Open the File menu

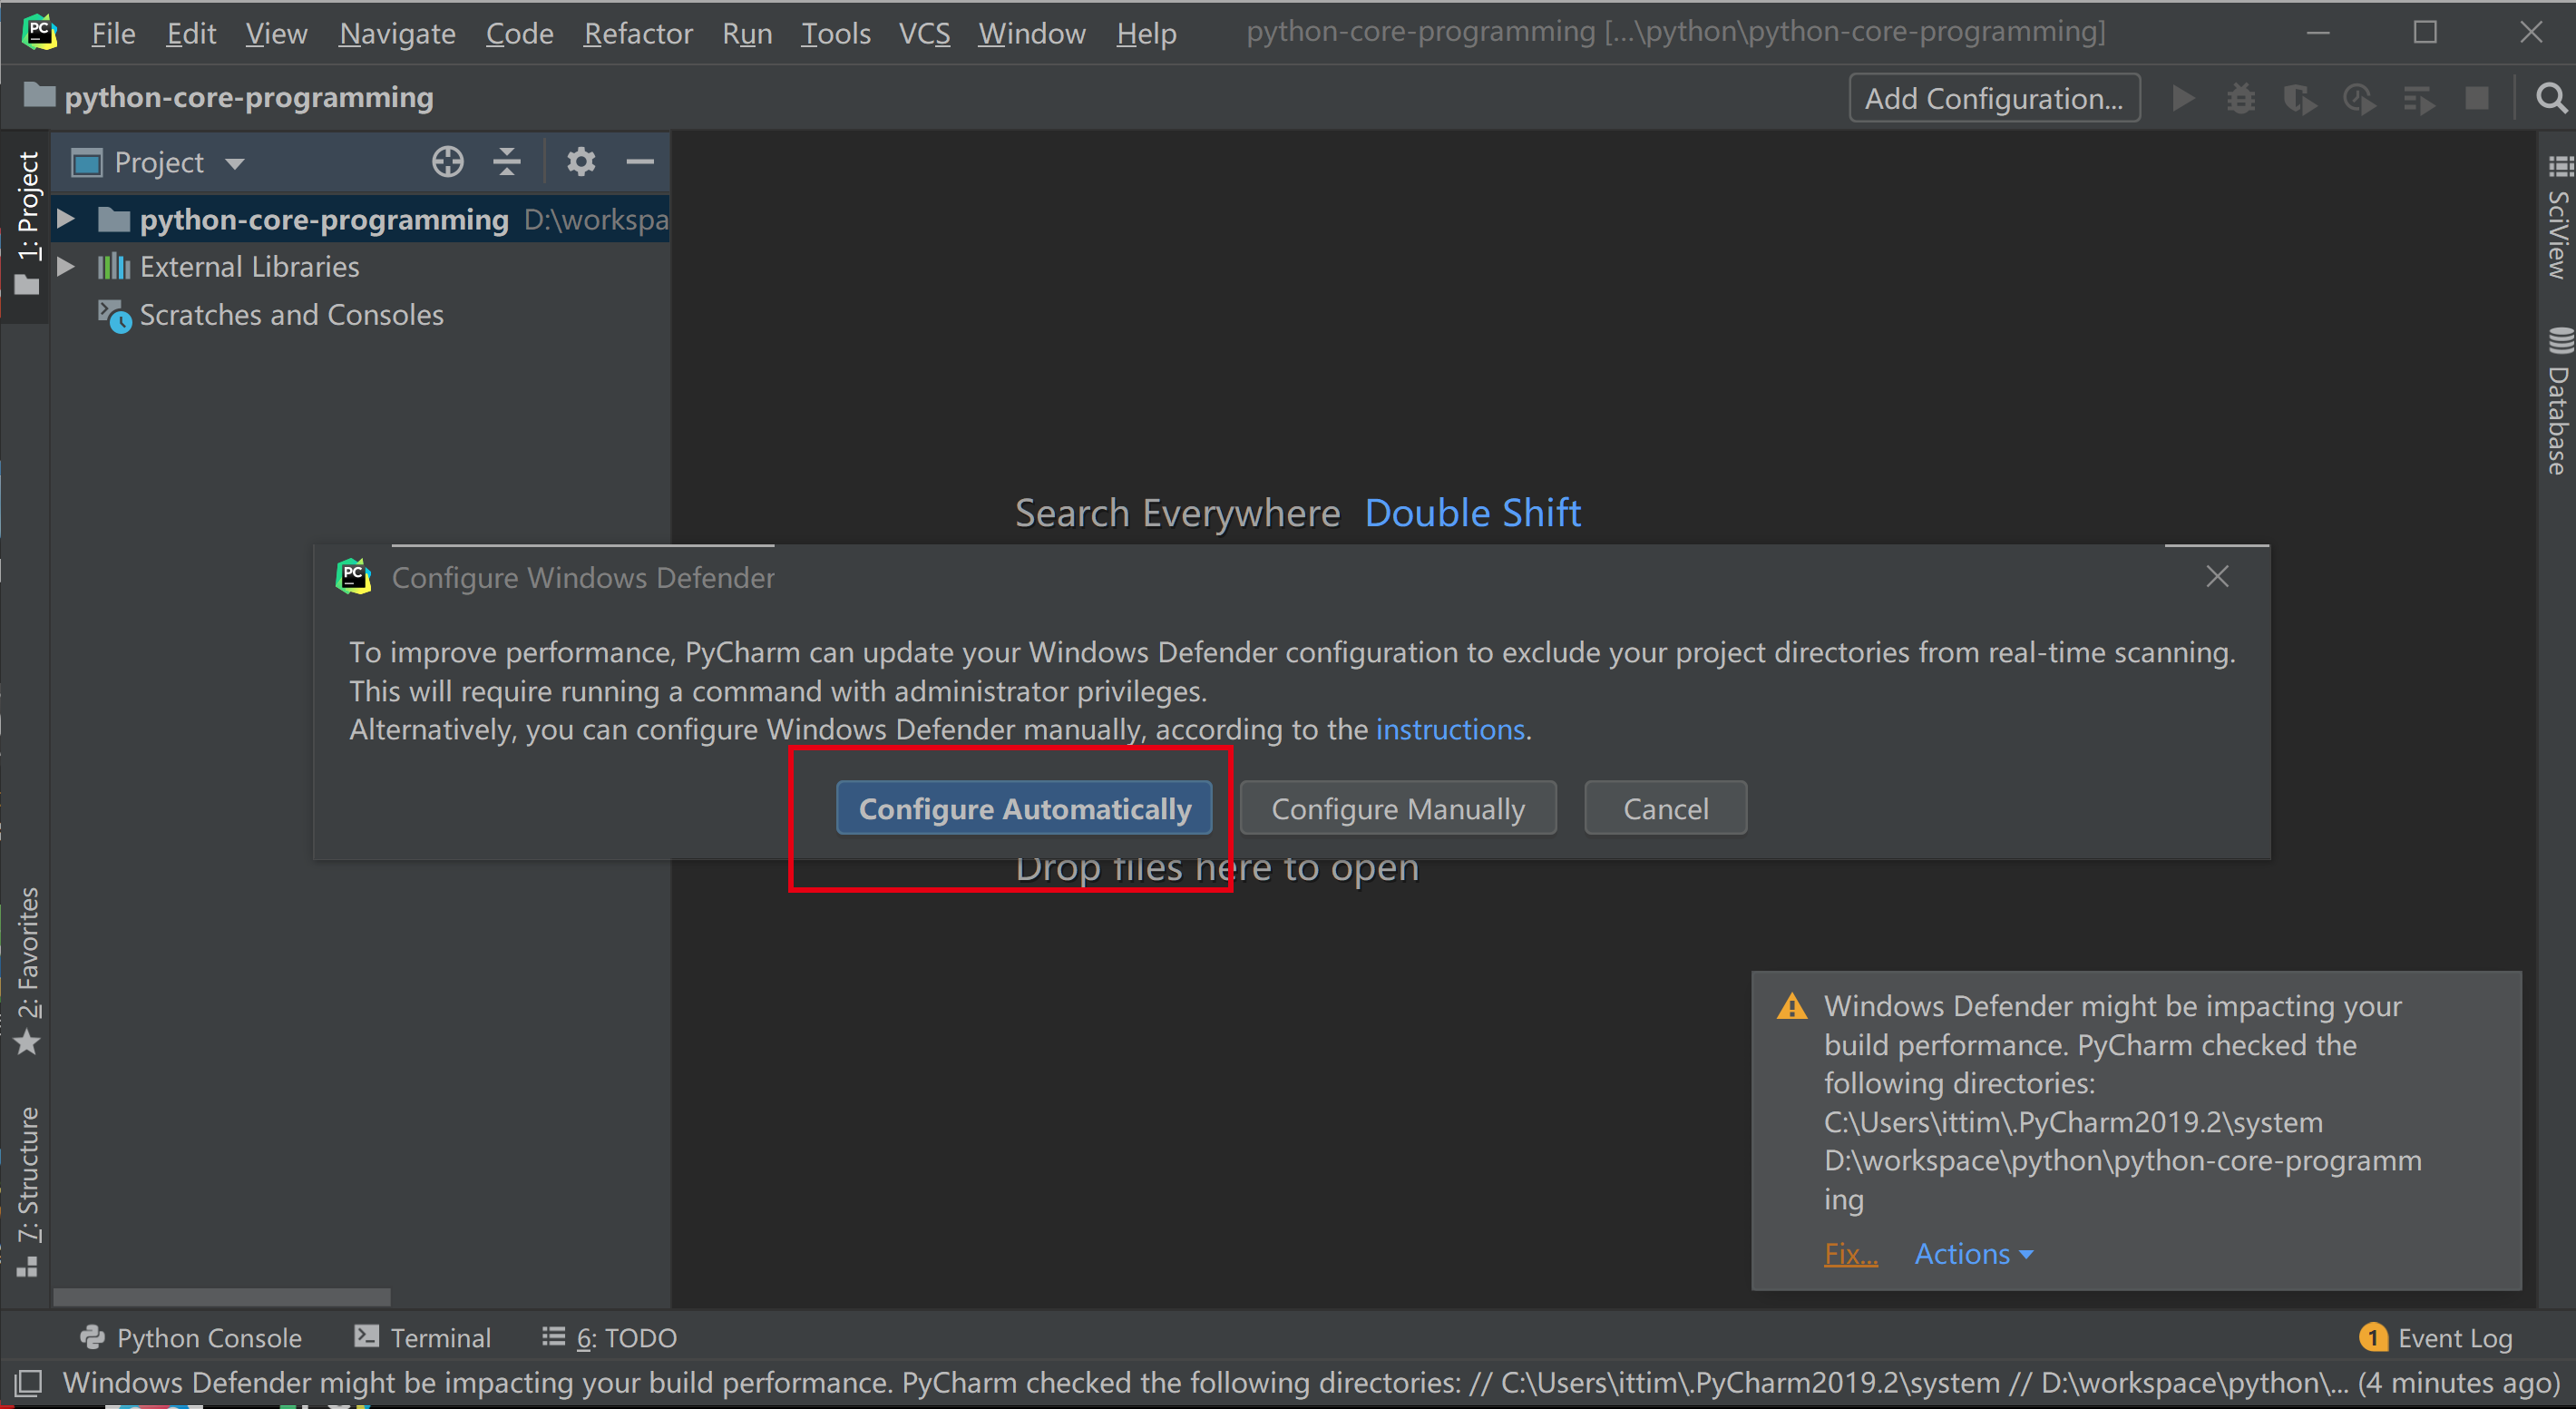[x=113, y=33]
